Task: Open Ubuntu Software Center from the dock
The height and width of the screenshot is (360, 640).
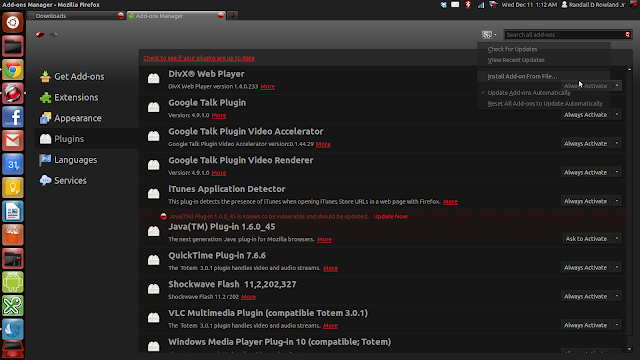Action: tap(13, 235)
